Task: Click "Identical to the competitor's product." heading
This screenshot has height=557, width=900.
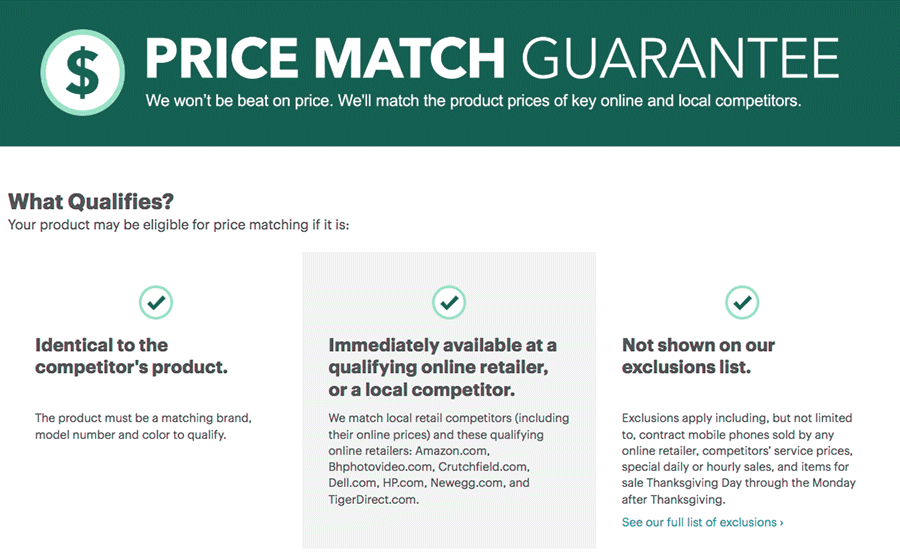Action: [131, 356]
